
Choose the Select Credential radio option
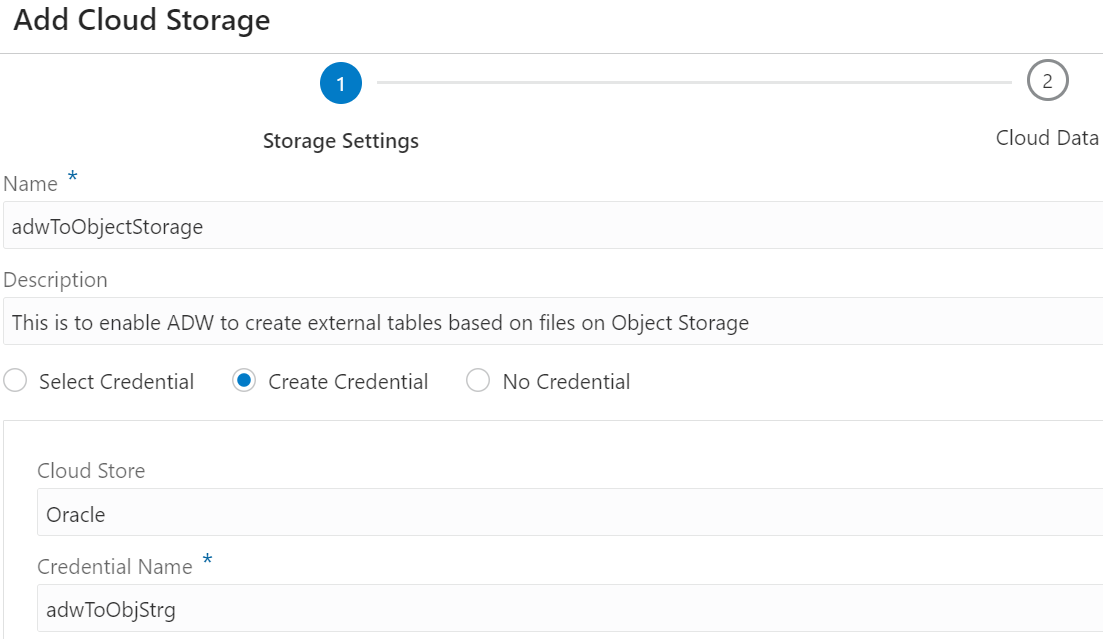pyautogui.click(x=16, y=381)
